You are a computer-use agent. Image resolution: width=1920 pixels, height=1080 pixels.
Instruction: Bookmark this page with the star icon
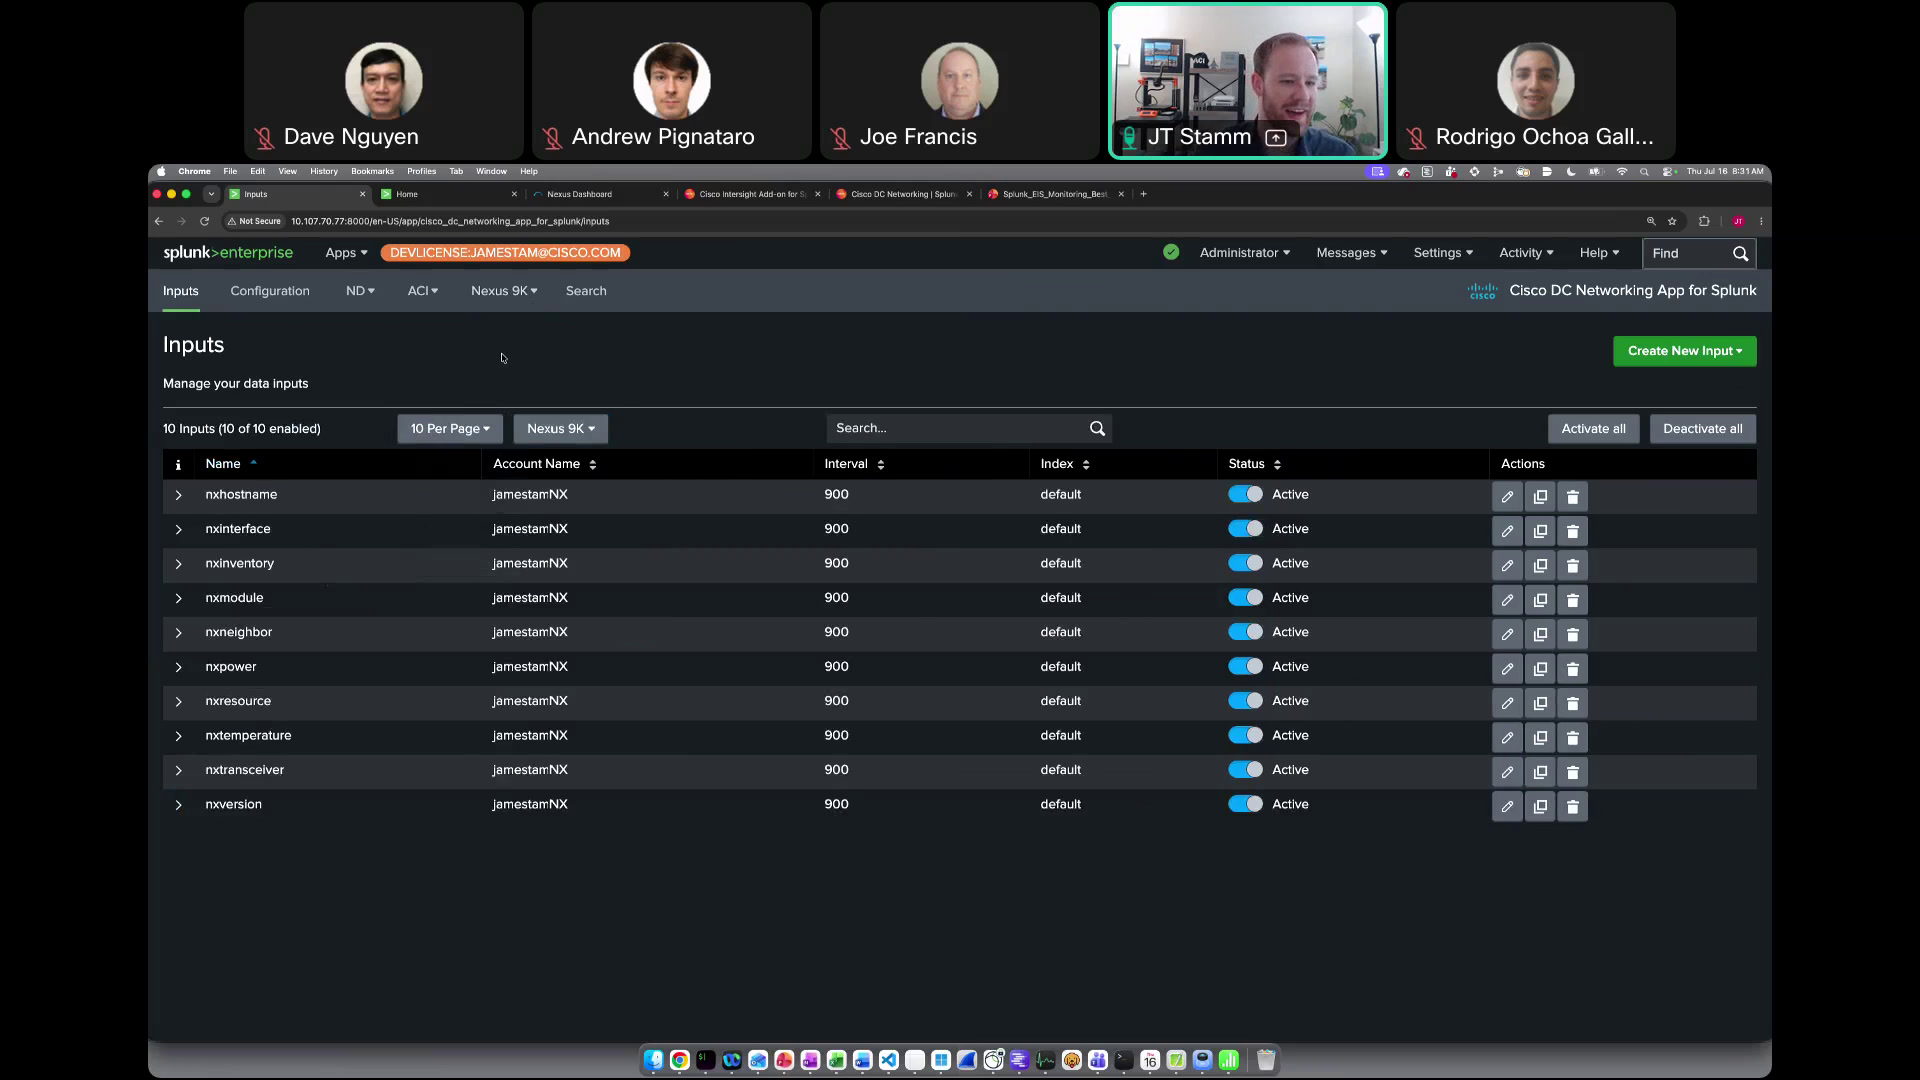[x=1672, y=221]
